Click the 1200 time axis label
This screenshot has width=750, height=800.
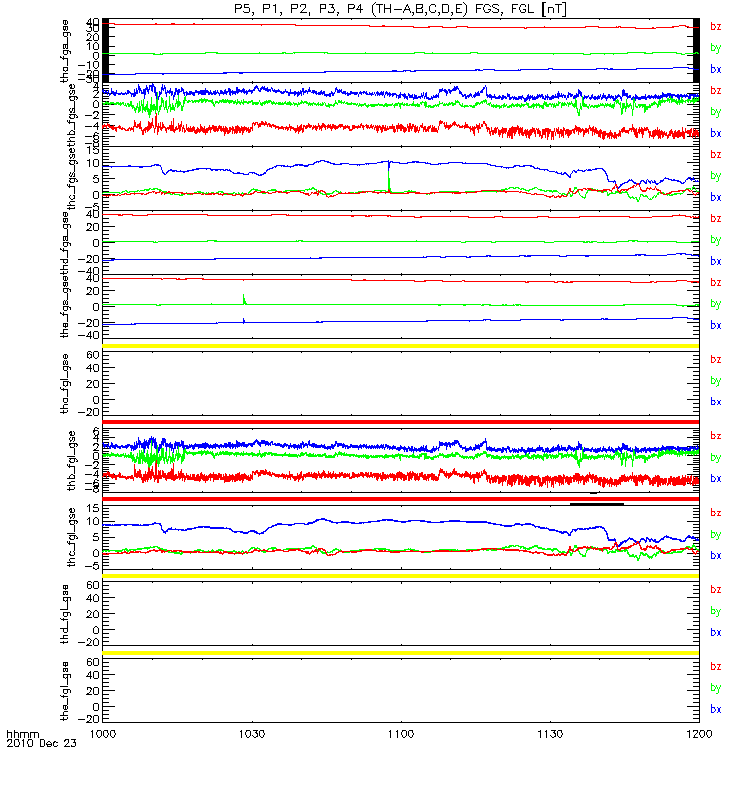699,734
